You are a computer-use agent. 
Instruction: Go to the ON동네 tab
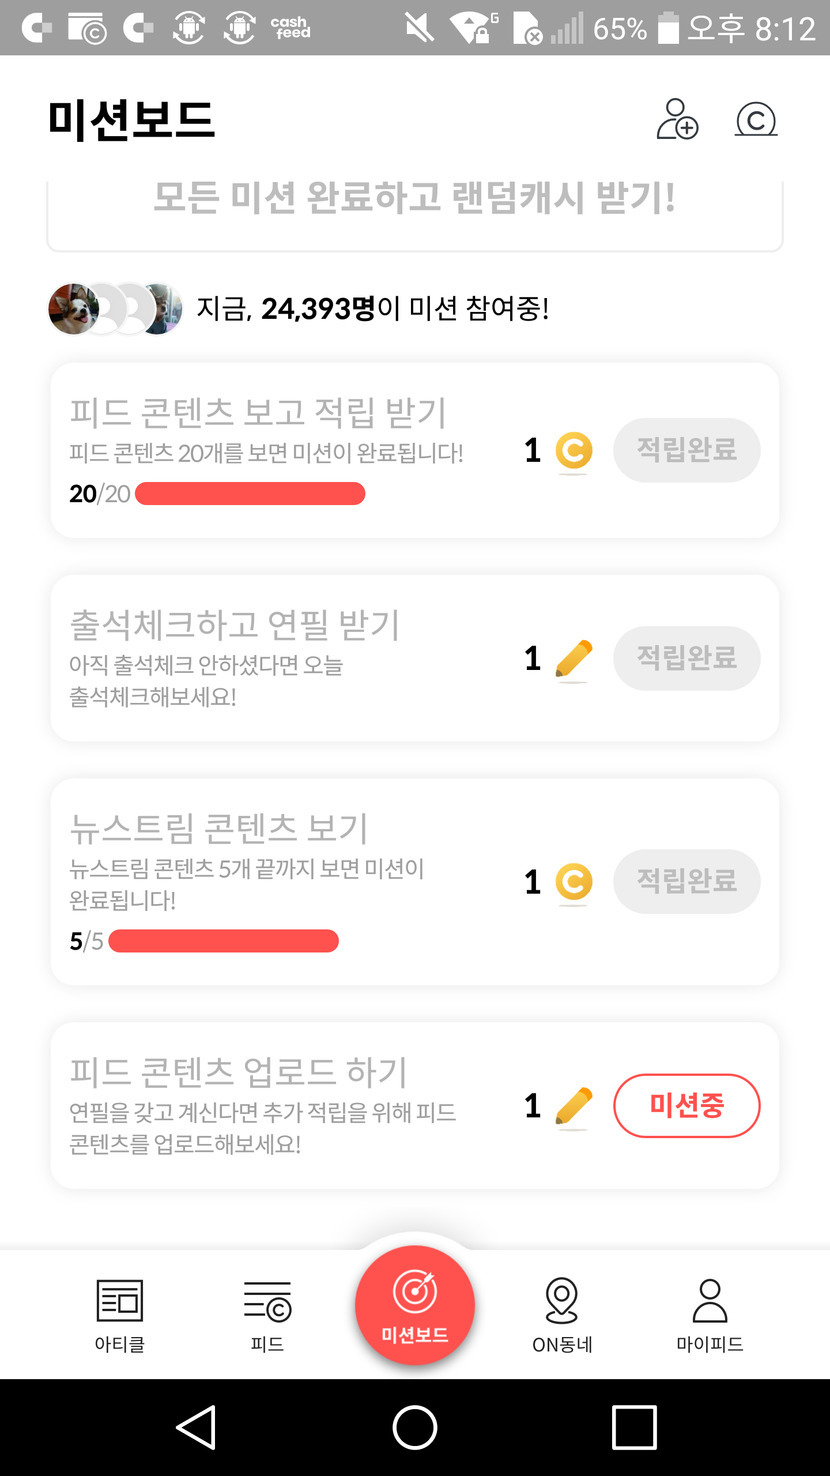pyautogui.click(x=562, y=1314)
